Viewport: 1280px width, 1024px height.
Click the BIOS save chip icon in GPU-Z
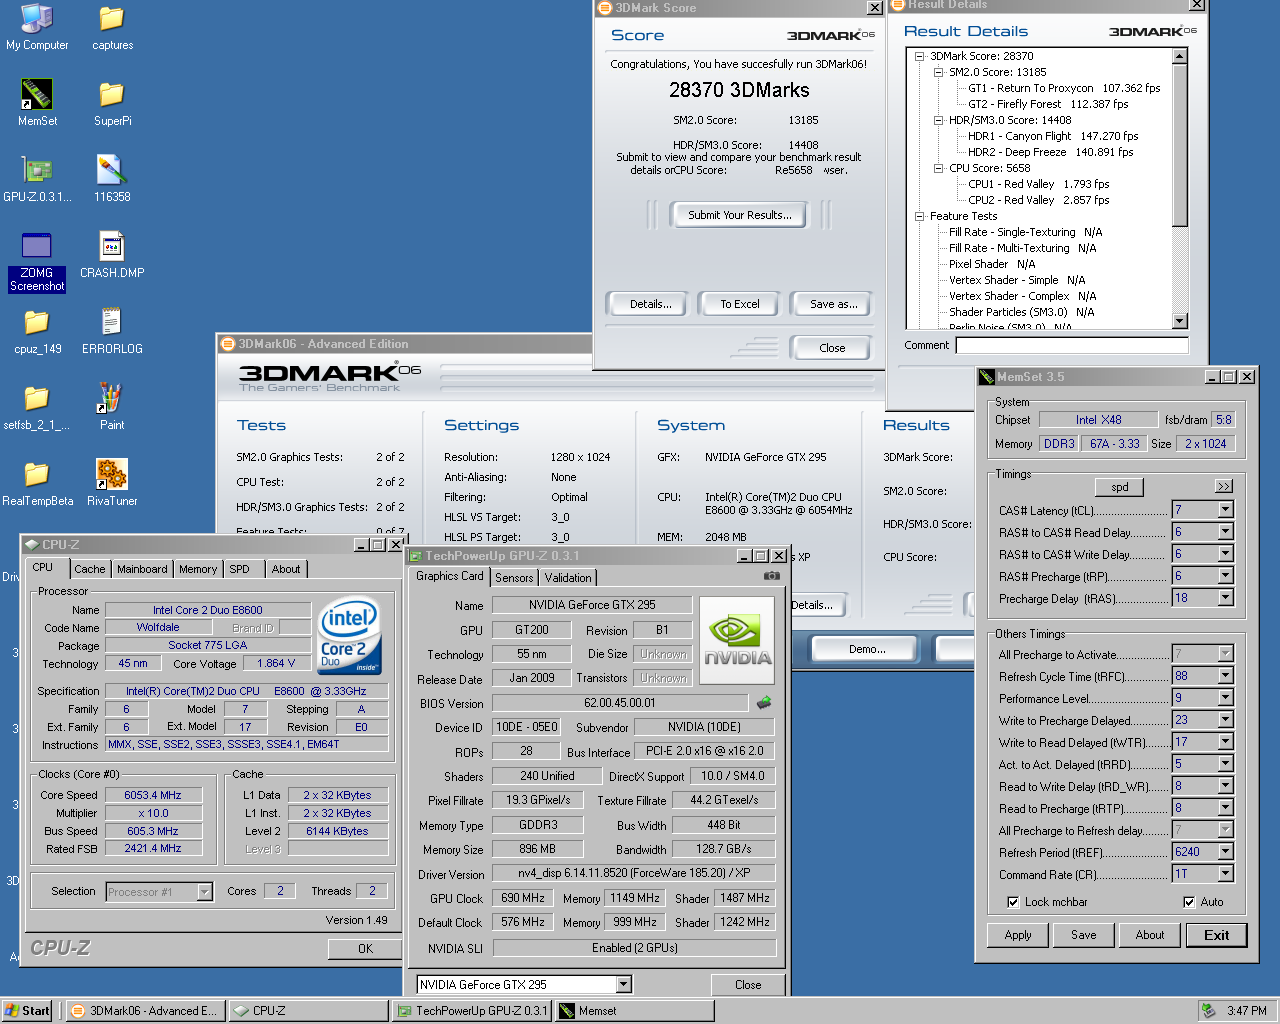[x=764, y=702]
